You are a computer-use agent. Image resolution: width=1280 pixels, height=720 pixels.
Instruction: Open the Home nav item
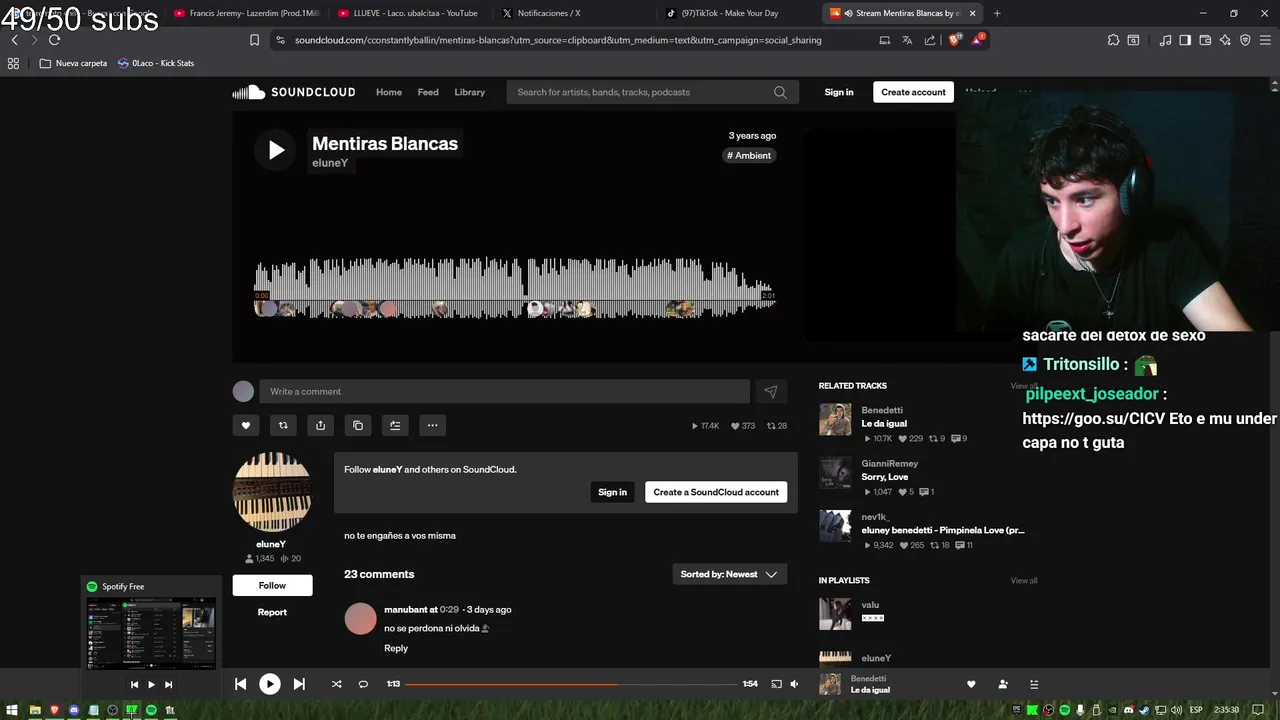tap(389, 92)
